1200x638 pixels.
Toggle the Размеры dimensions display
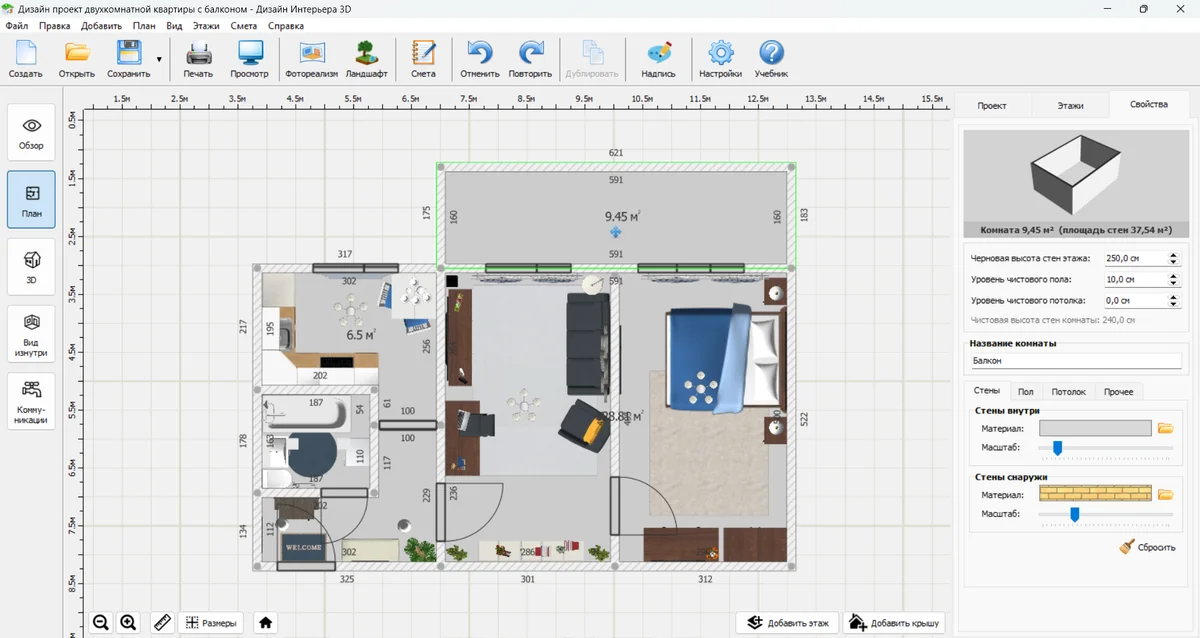coord(211,622)
